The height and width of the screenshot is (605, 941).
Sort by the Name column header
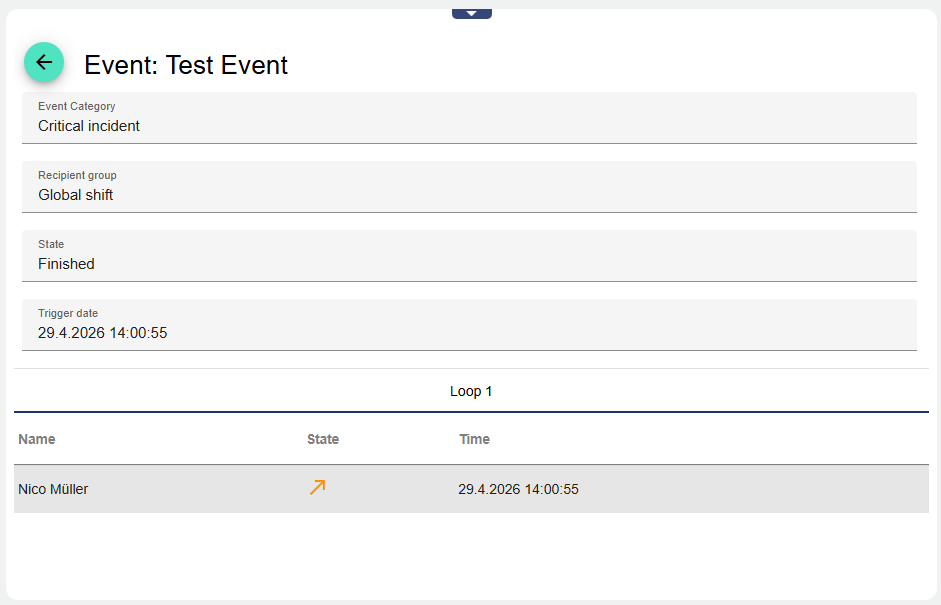37,439
